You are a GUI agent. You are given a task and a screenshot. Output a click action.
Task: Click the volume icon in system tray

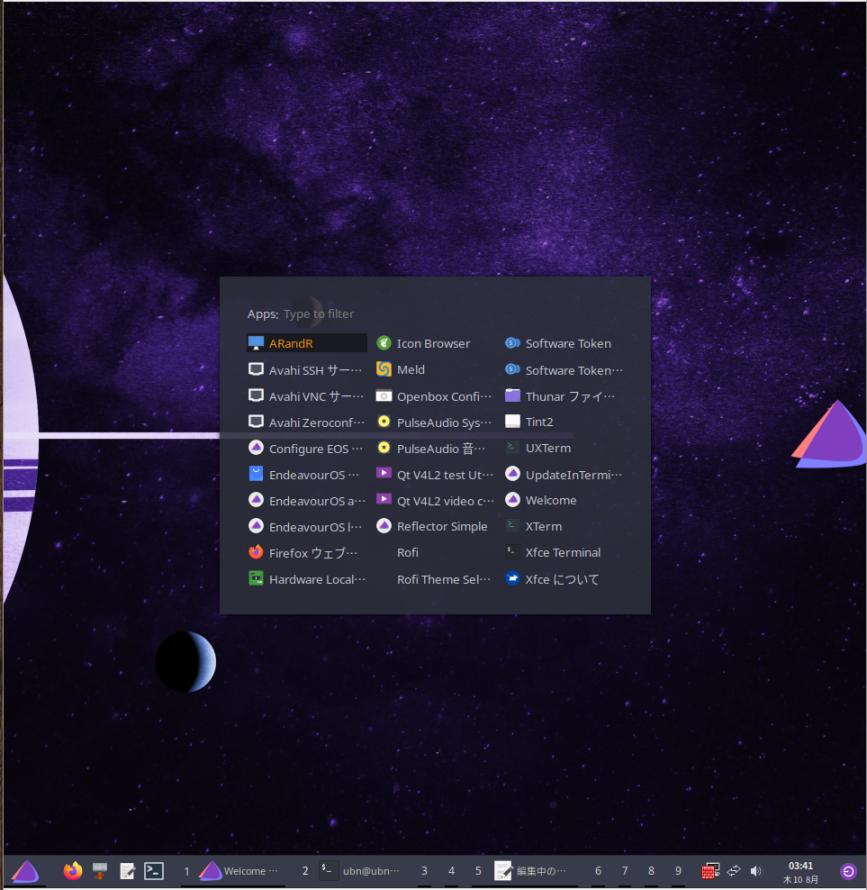pyautogui.click(x=756, y=871)
